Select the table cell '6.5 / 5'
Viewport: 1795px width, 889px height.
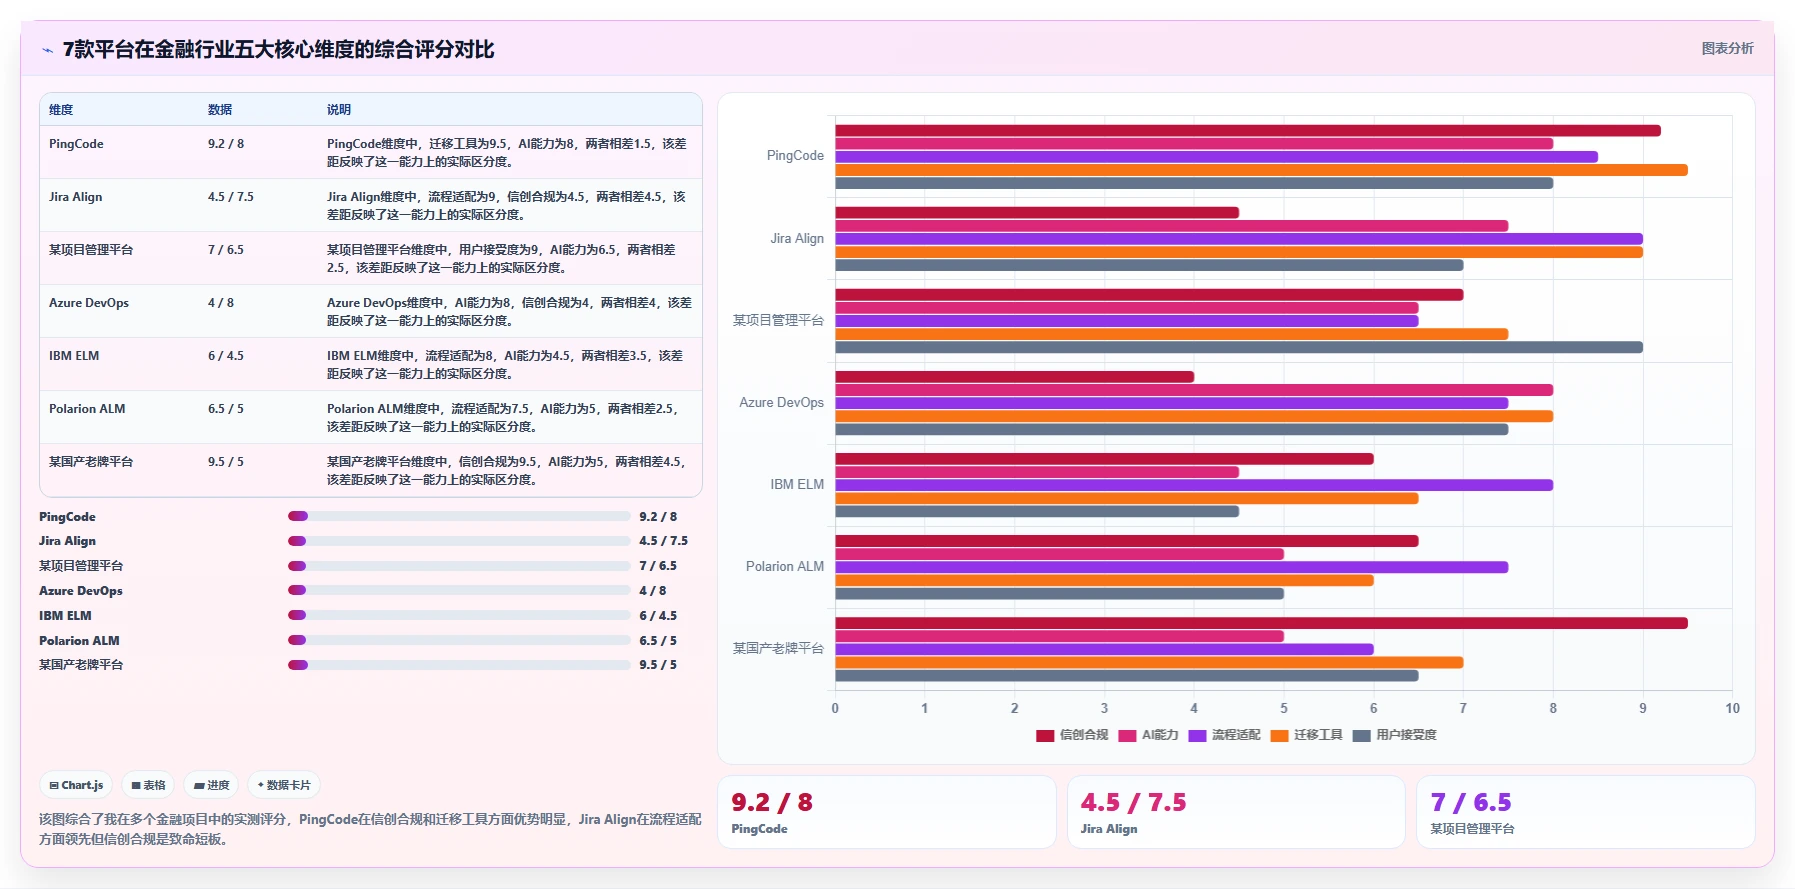(x=226, y=409)
